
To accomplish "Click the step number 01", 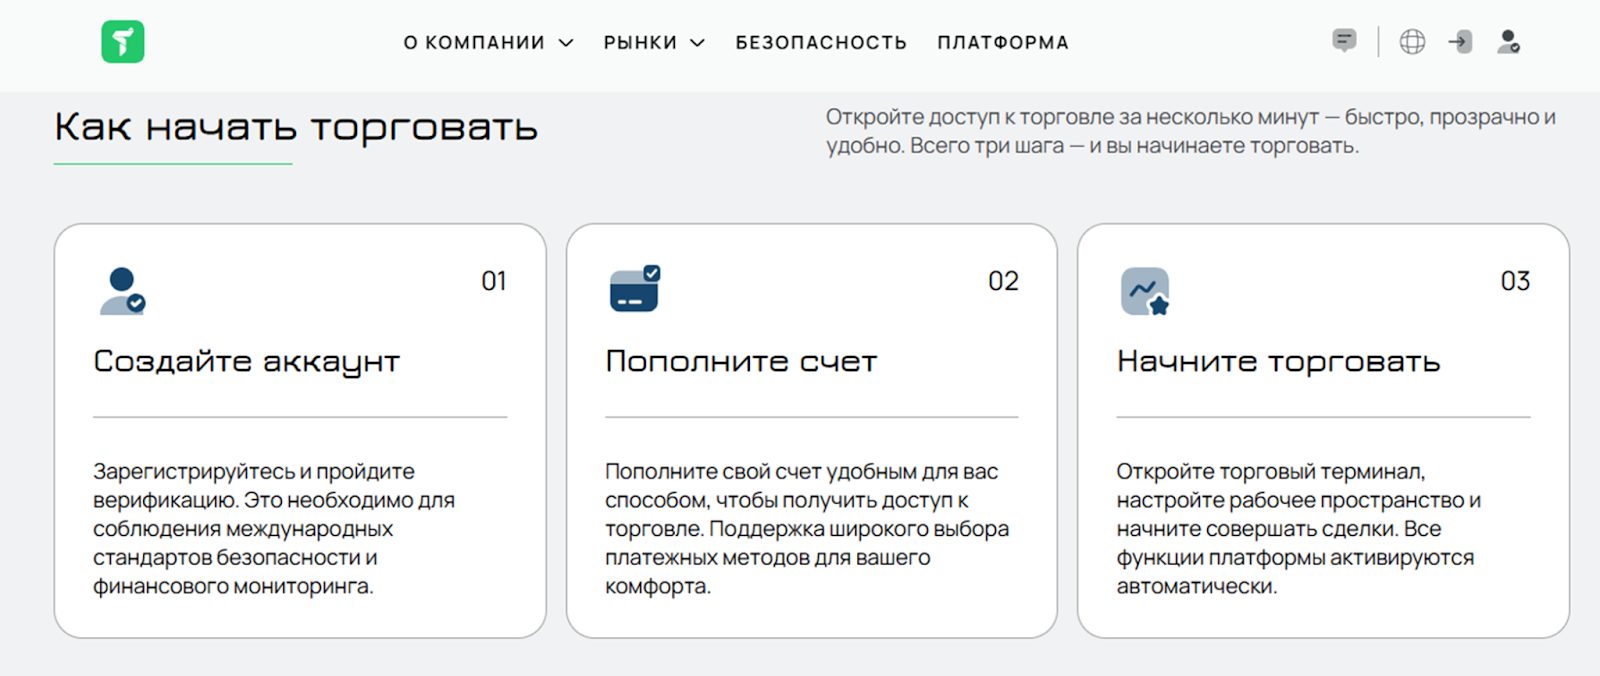I will coord(494,281).
